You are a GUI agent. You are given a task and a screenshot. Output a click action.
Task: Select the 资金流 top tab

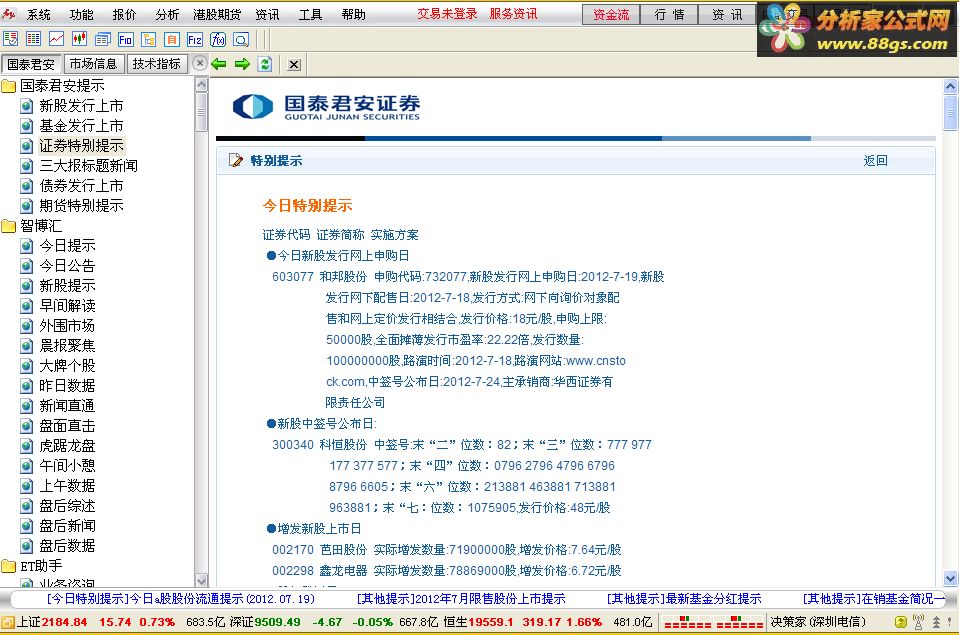[610, 14]
